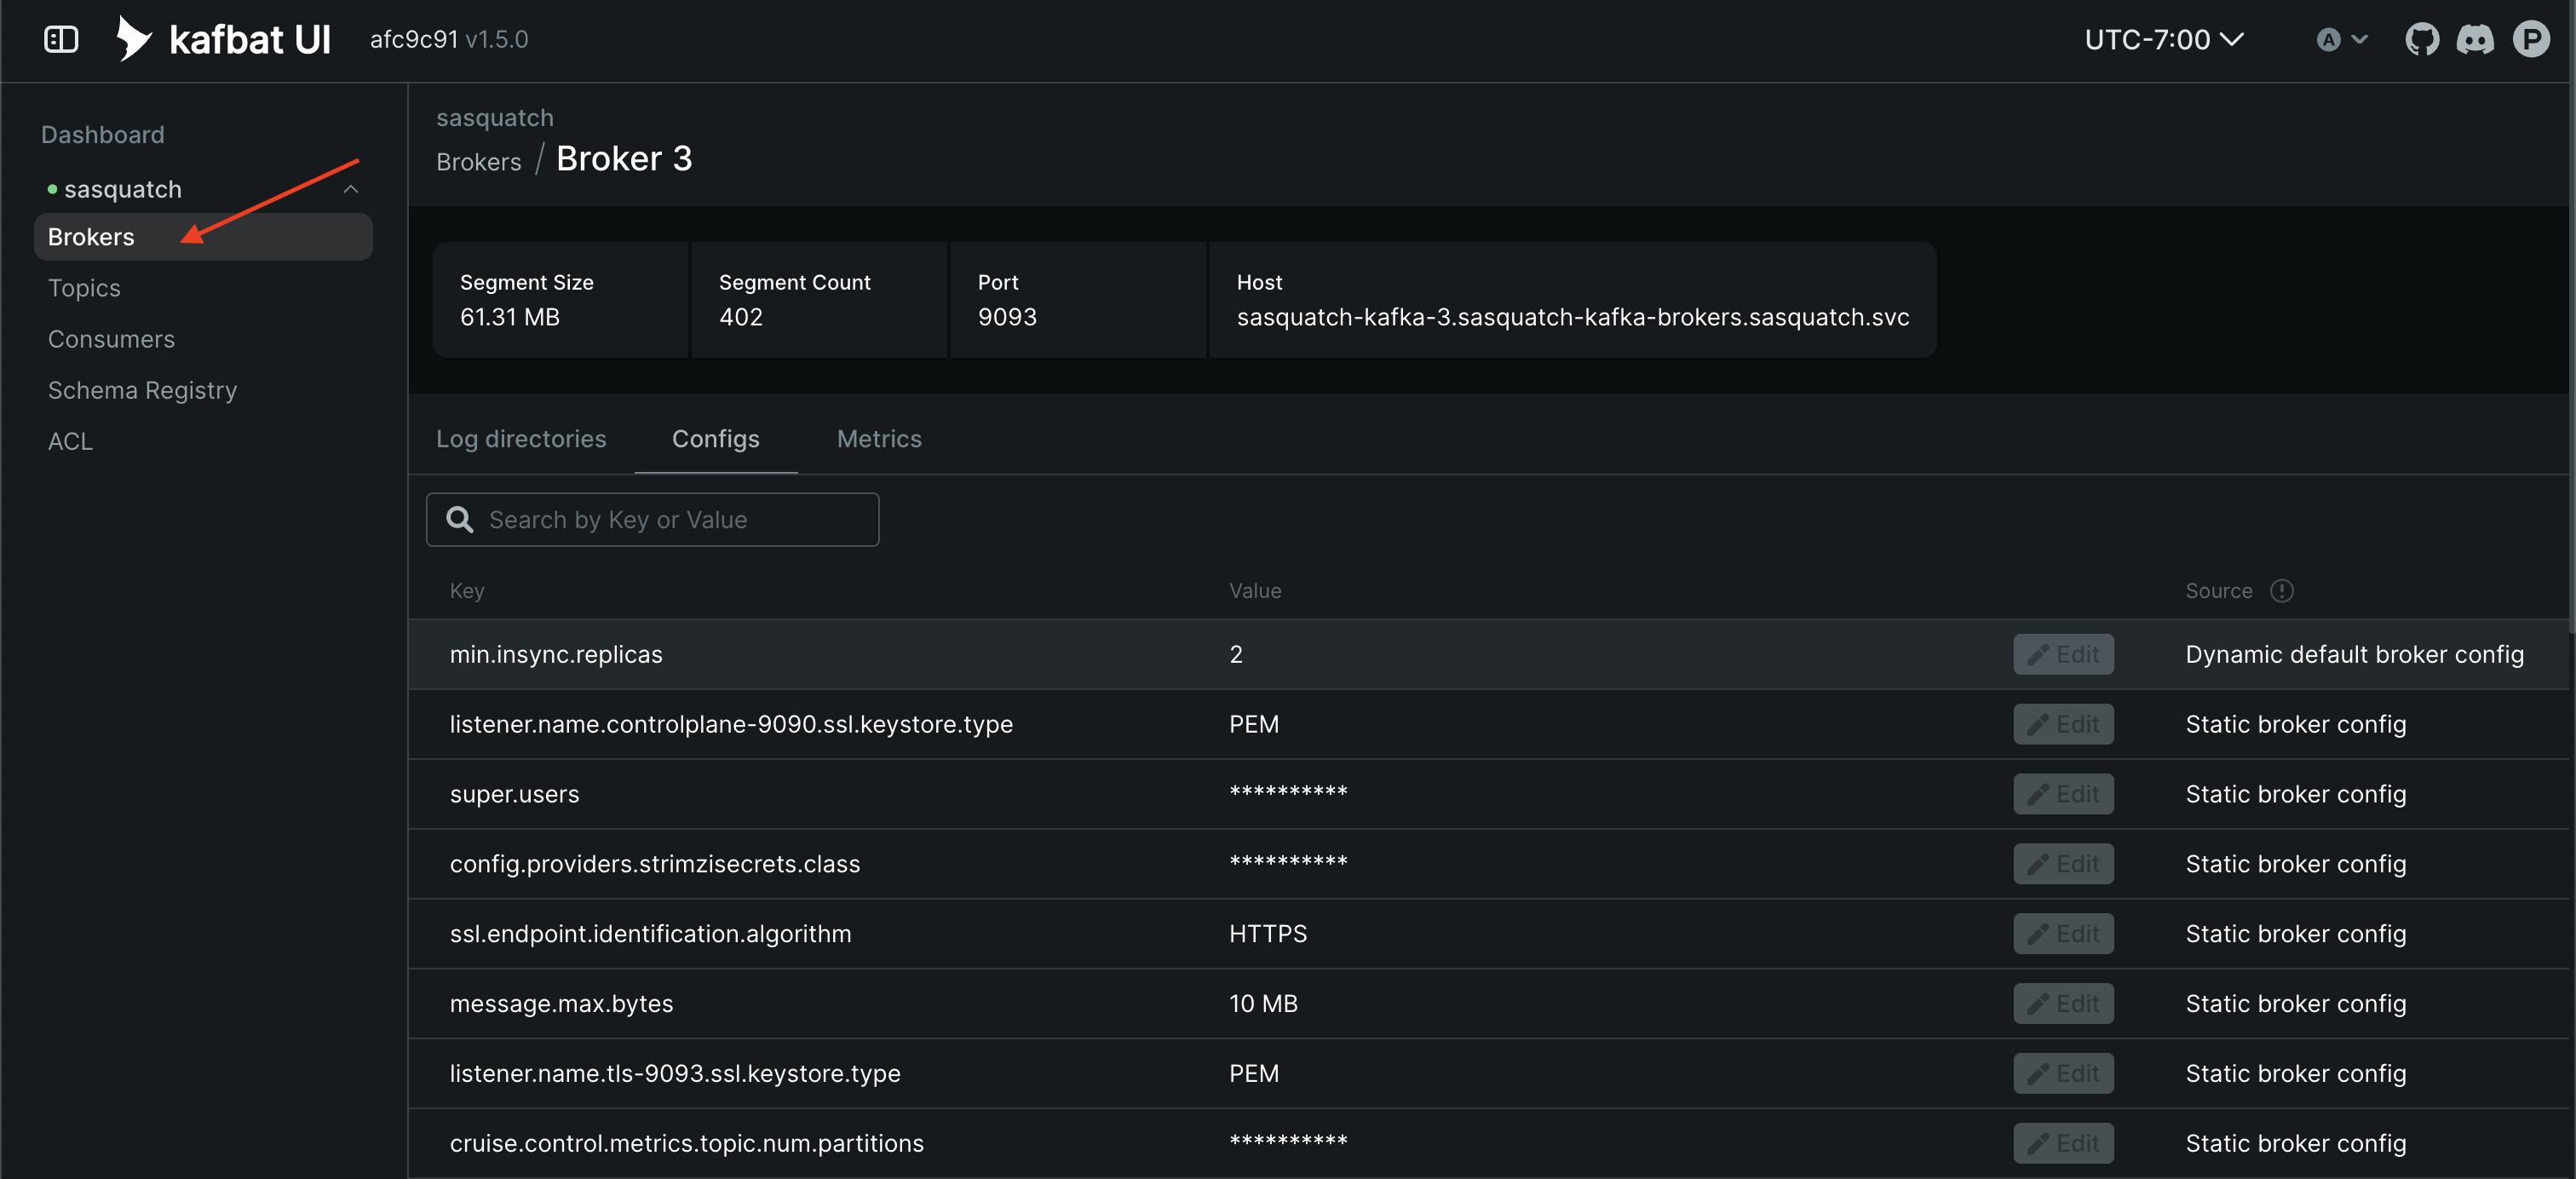Image resolution: width=2576 pixels, height=1179 pixels.
Task: Click version afc9c91 label
Action: pyautogui.click(x=414, y=39)
